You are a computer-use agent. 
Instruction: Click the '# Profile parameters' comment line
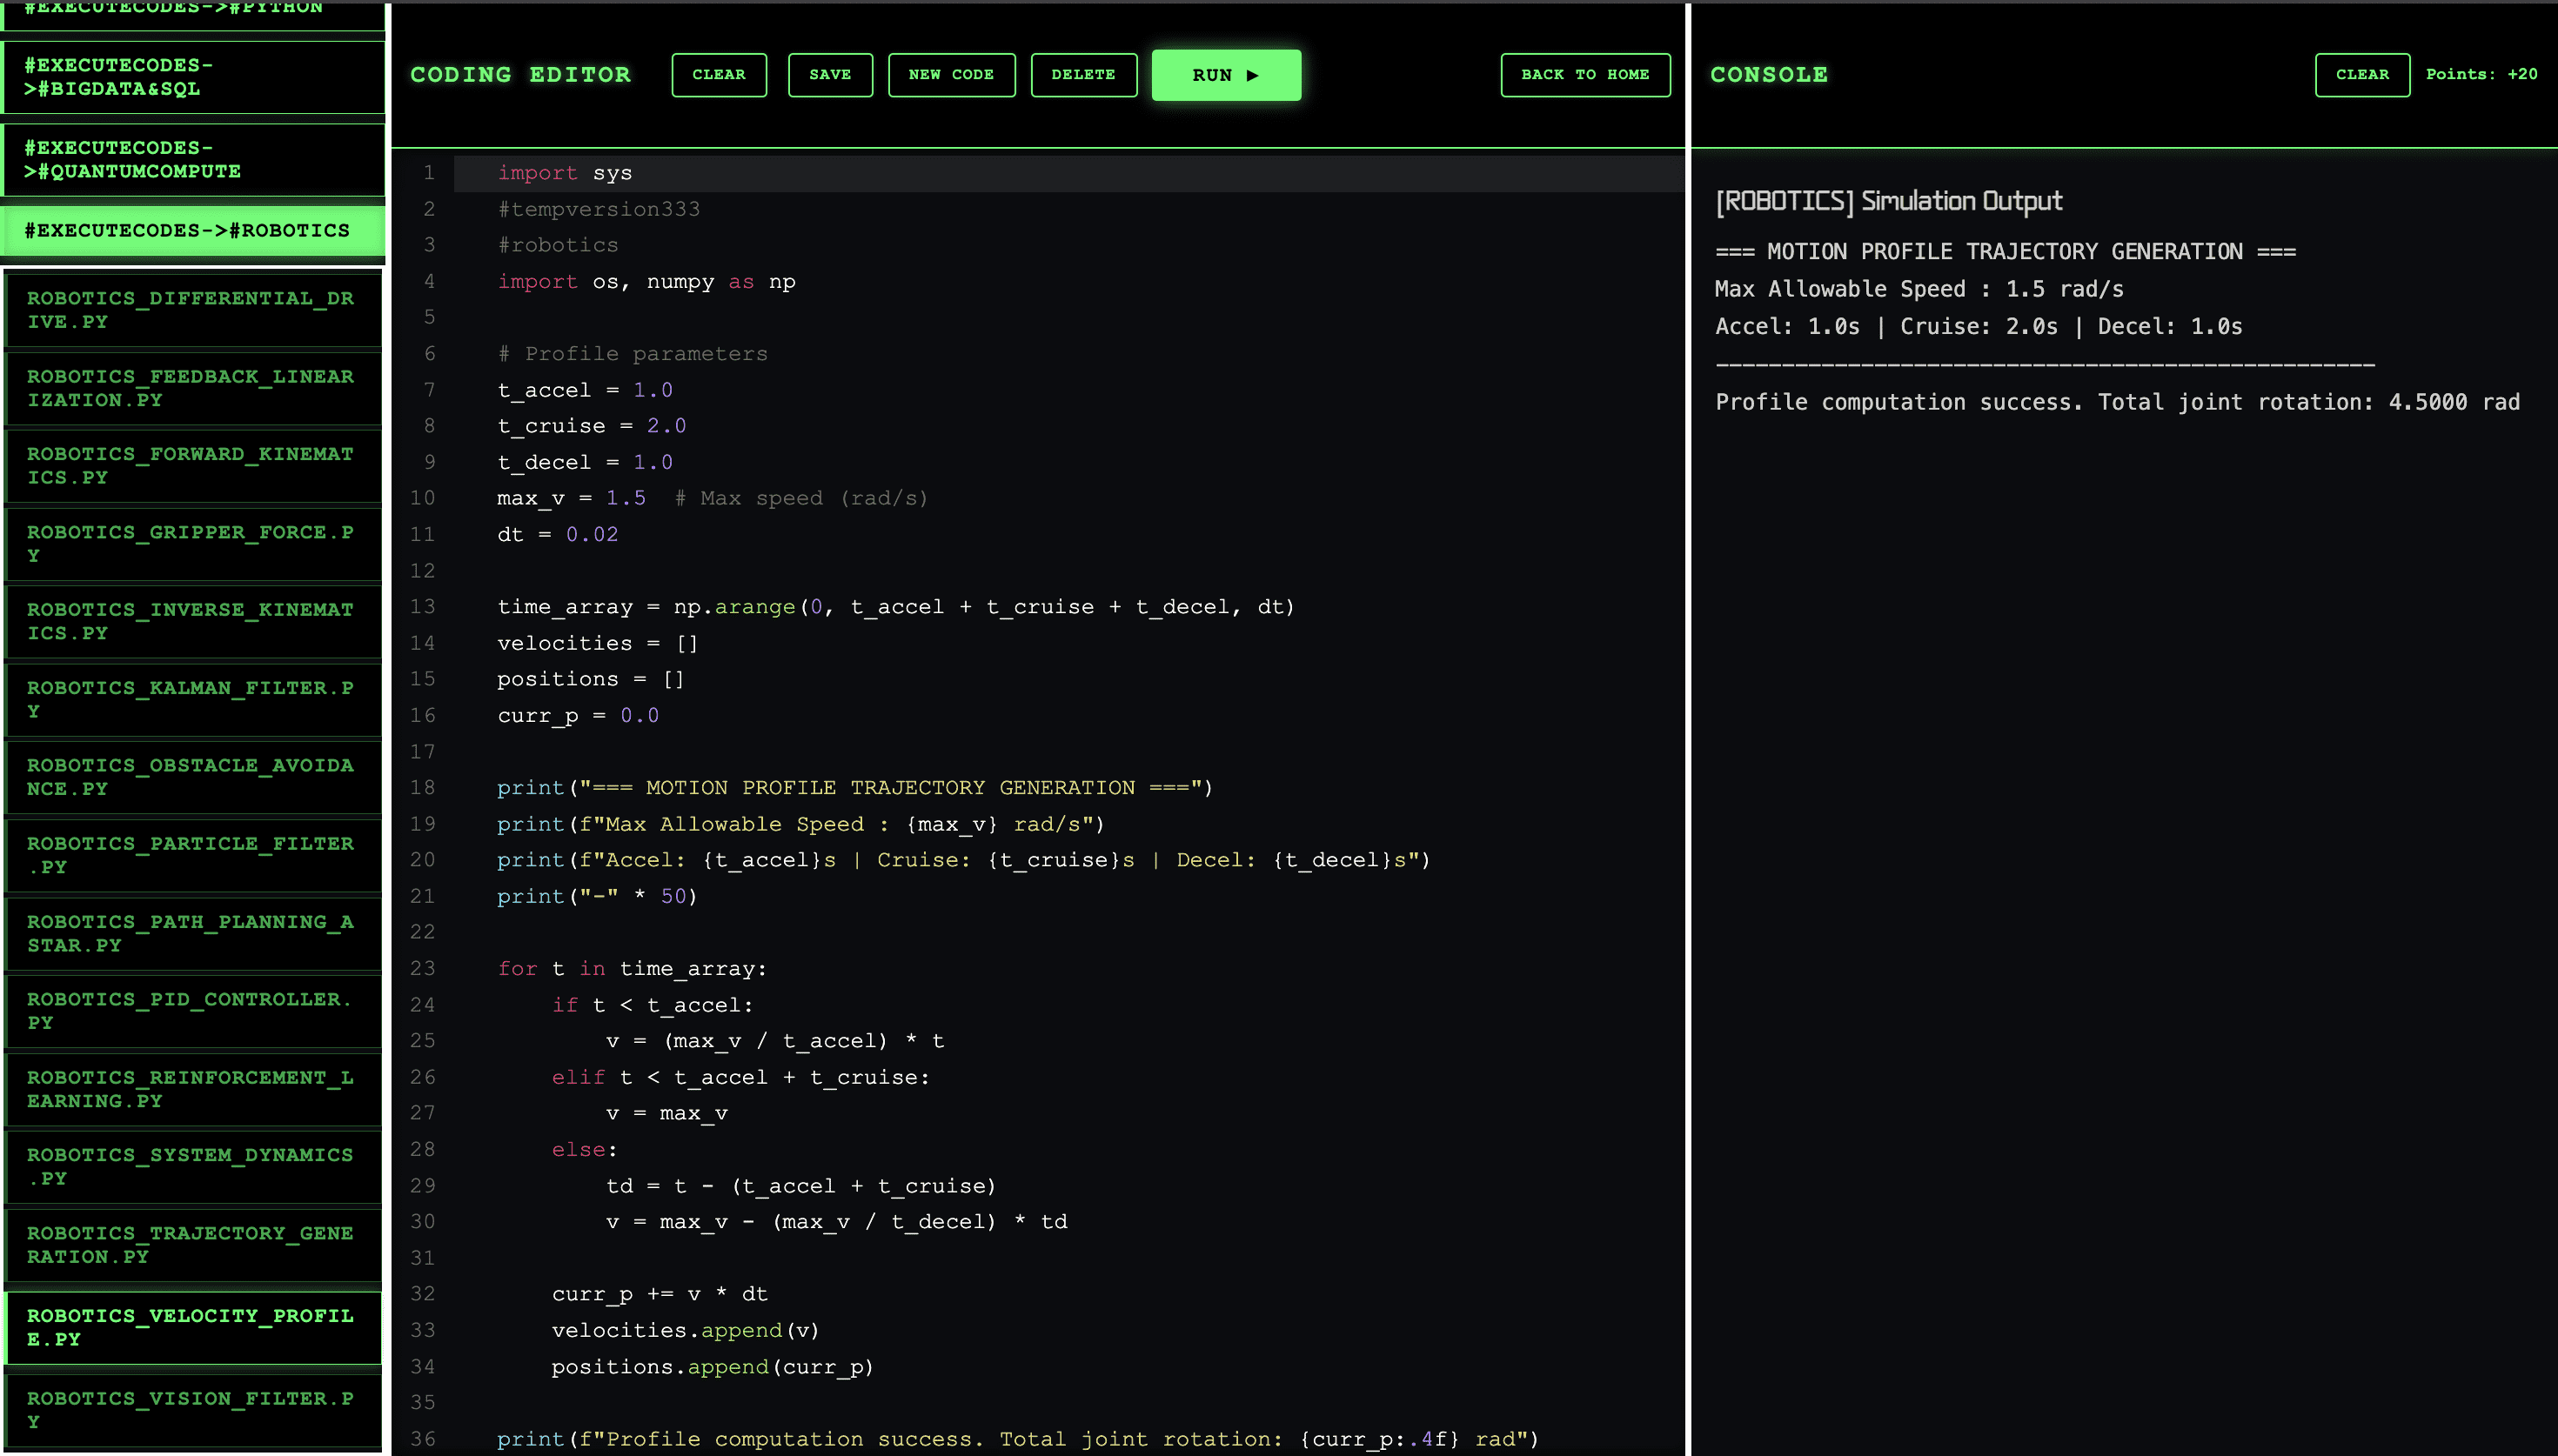pyautogui.click(x=633, y=353)
